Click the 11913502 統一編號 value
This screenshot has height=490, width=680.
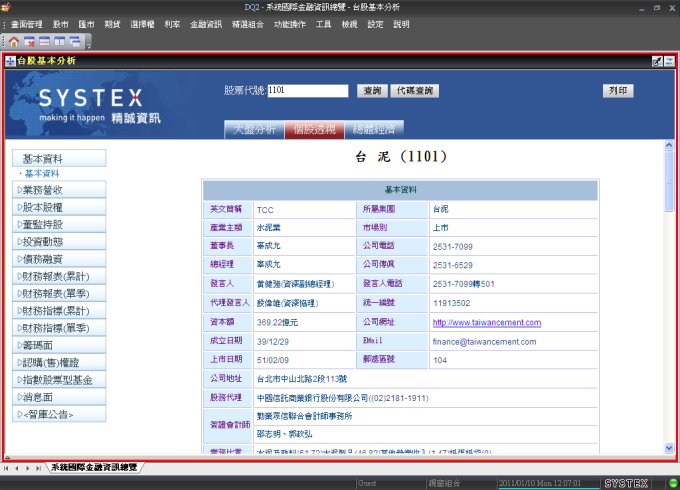(x=451, y=303)
